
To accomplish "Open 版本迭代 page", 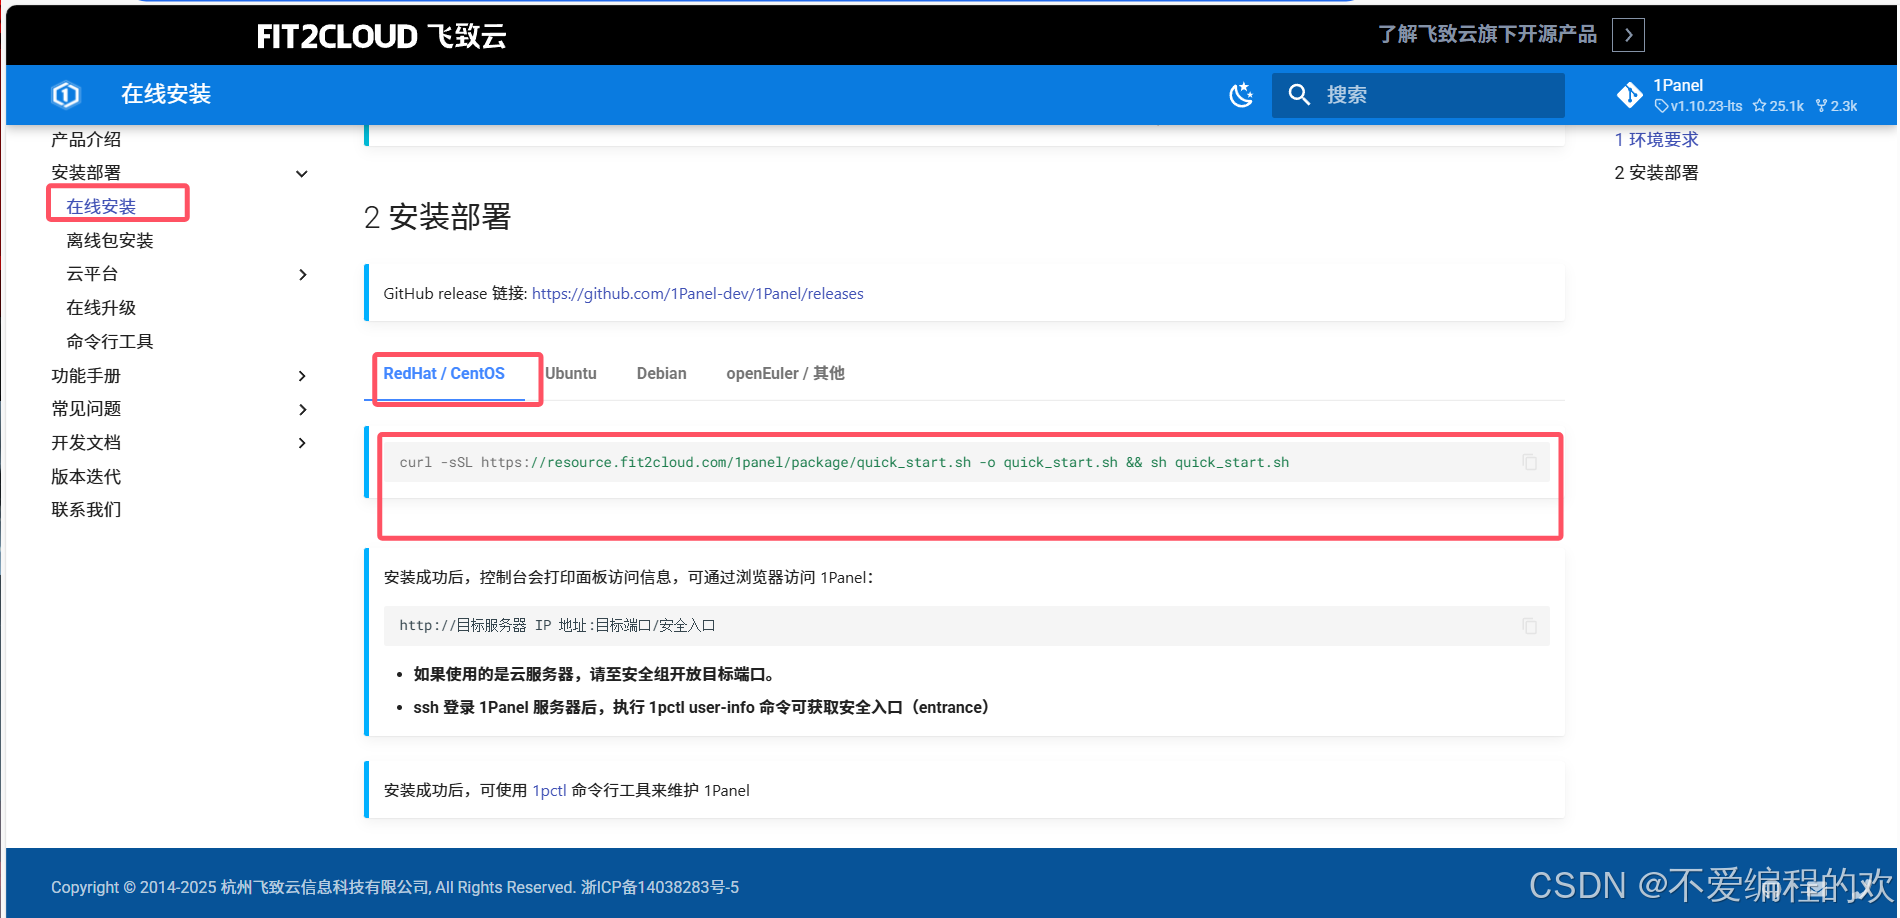I will tap(86, 477).
